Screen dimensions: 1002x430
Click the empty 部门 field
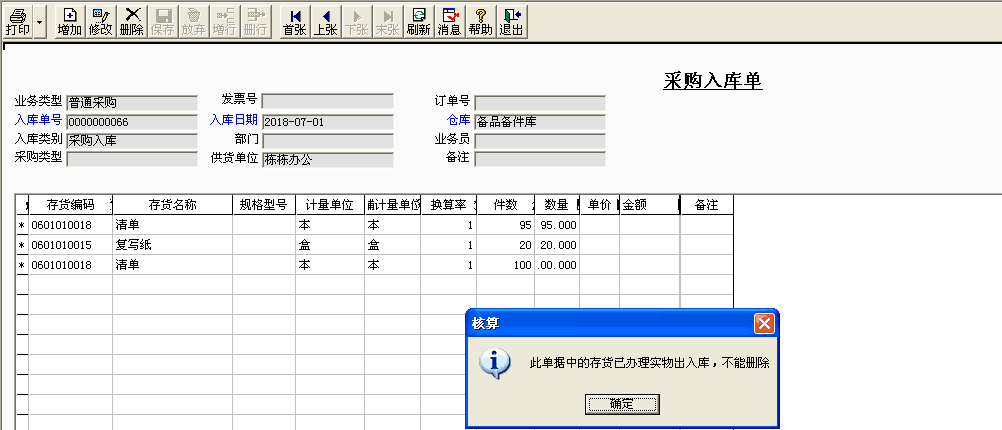(x=328, y=141)
